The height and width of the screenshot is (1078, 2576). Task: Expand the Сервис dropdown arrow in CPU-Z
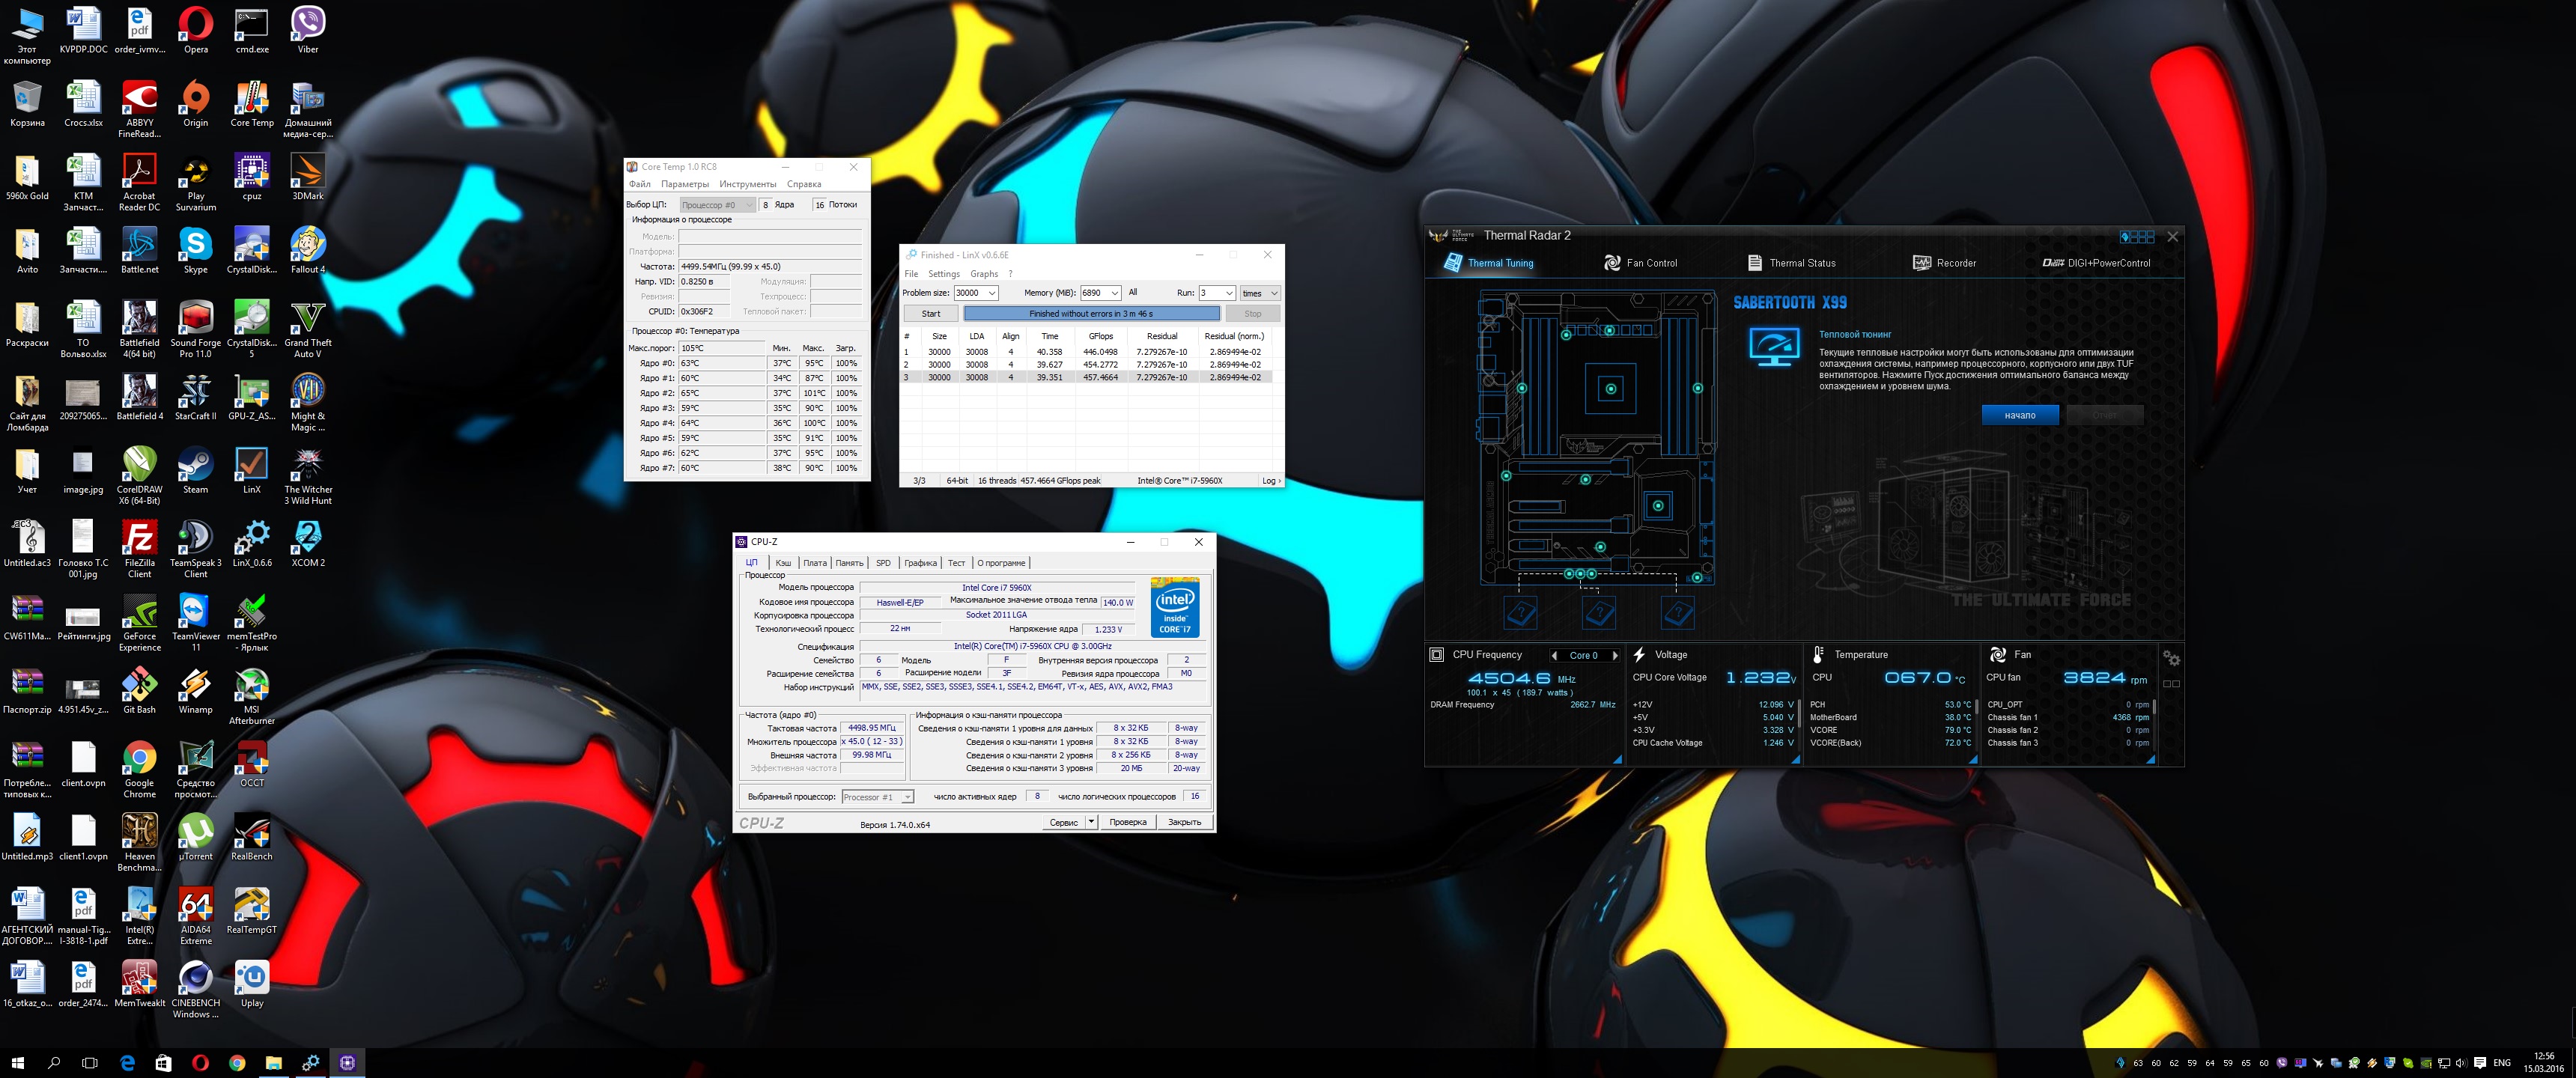[1091, 822]
